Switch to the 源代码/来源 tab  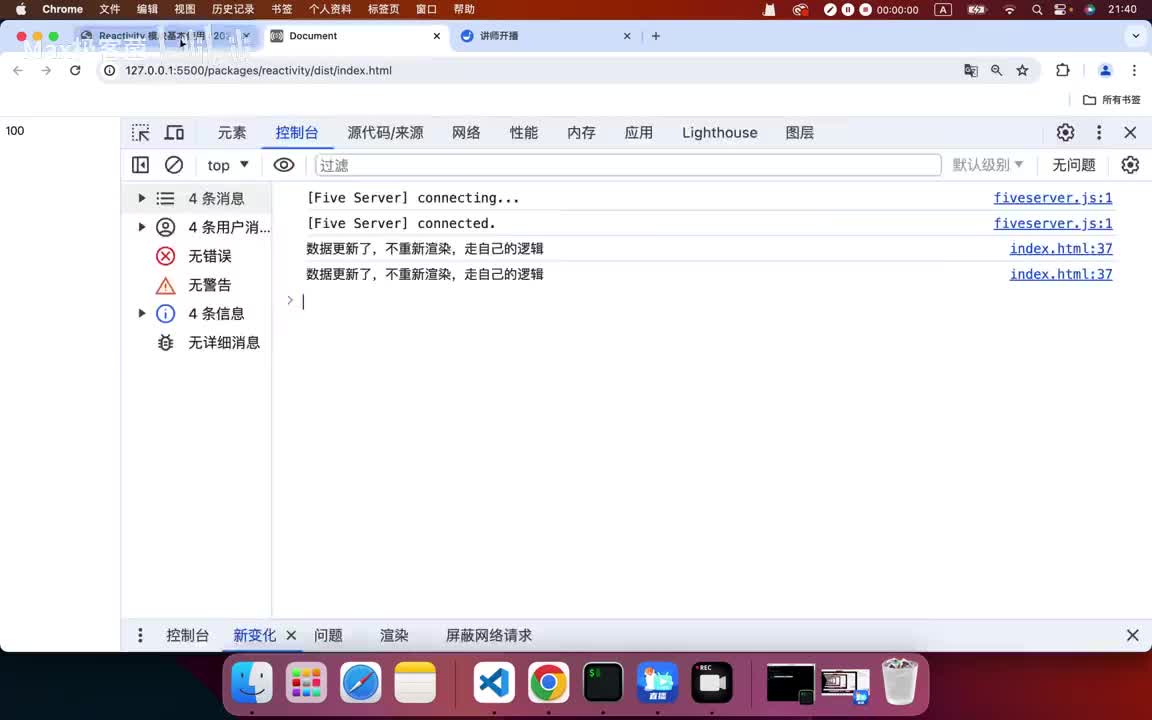click(386, 133)
